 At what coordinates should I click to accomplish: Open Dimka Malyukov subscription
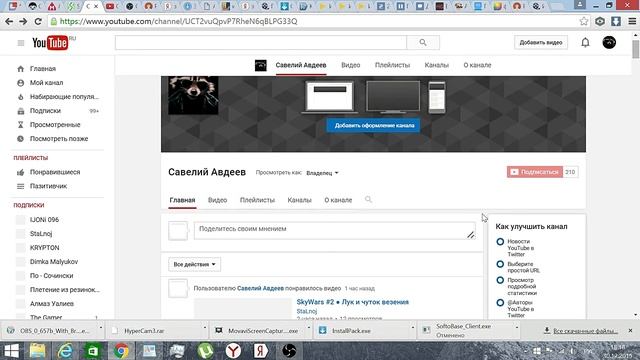tap(53, 262)
